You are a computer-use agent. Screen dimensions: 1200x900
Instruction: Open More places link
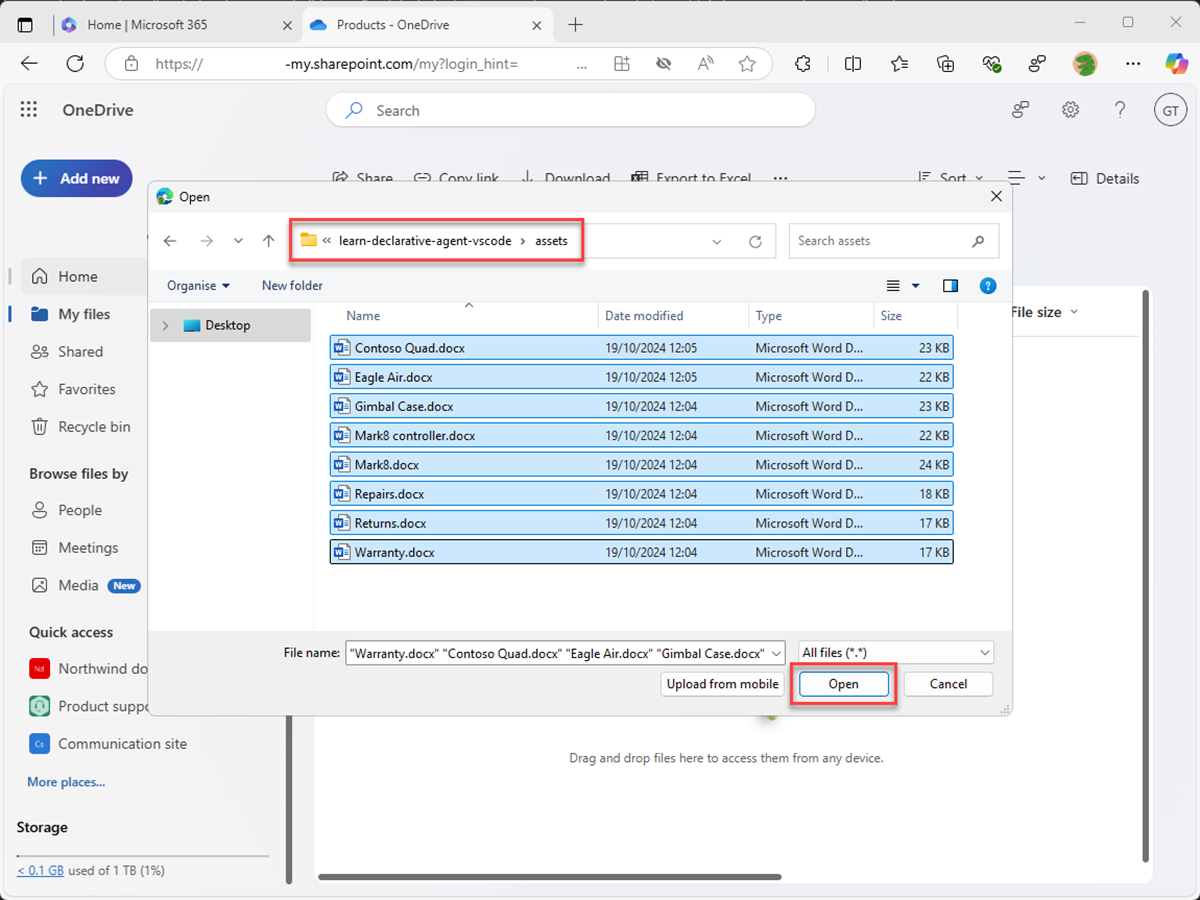[66, 782]
